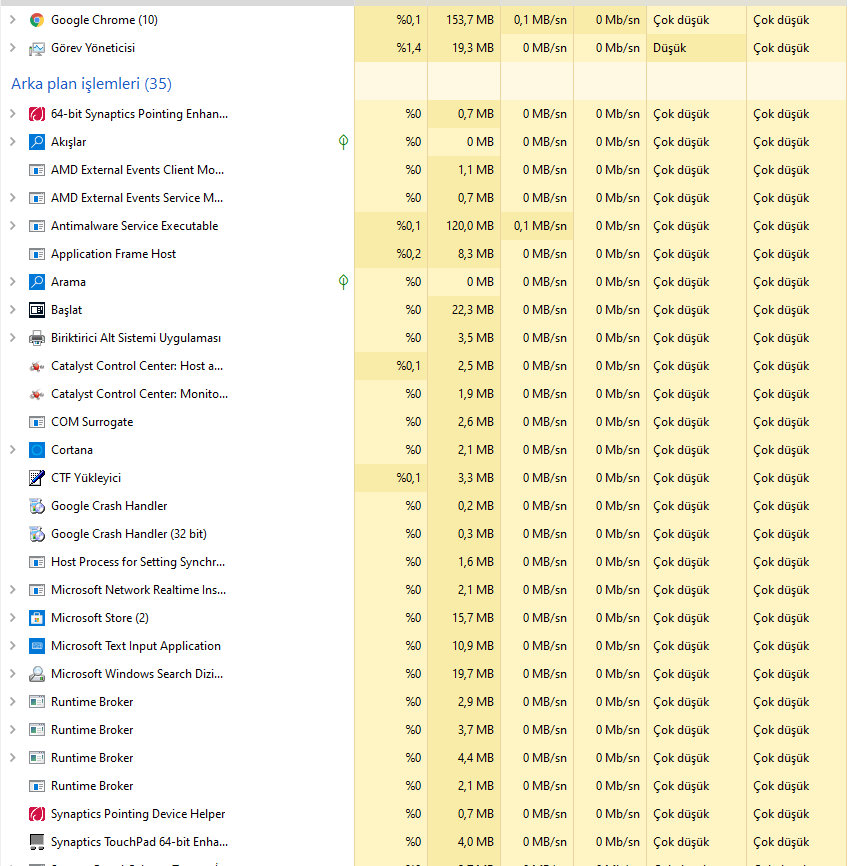This screenshot has height=866, width=849.
Task: Click the %1,4 CPU value
Action: coord(409,48)
